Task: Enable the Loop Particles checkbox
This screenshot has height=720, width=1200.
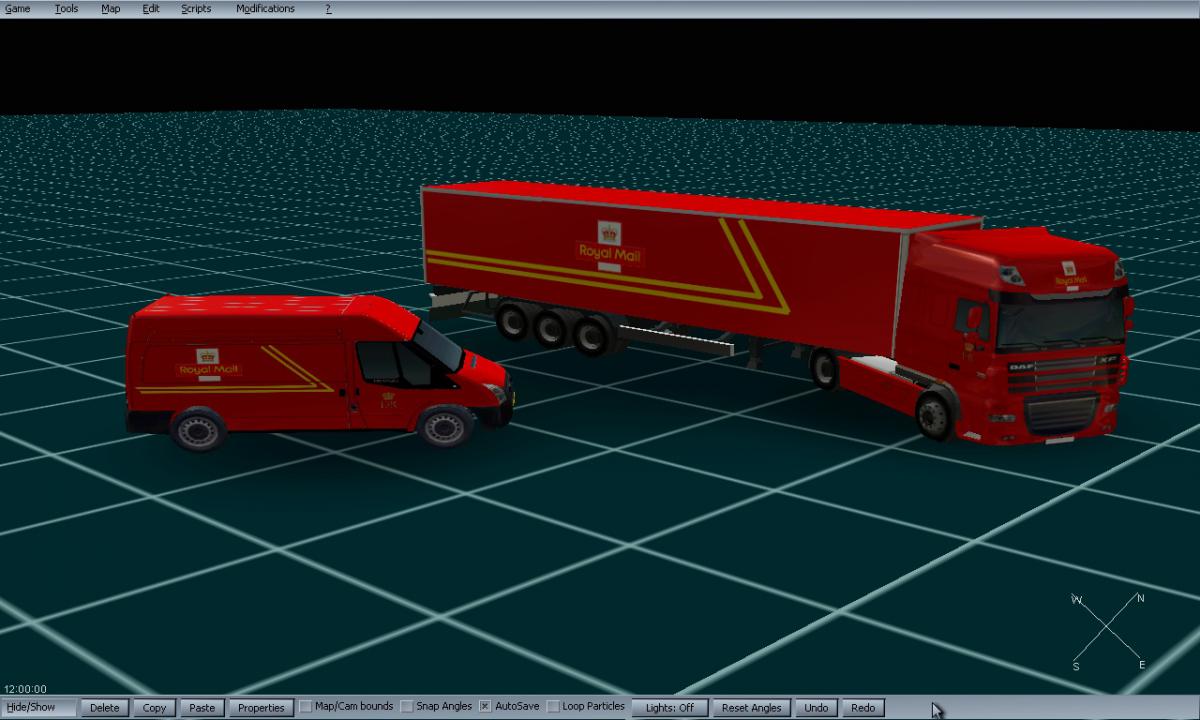Action: [x=553, y=707]
